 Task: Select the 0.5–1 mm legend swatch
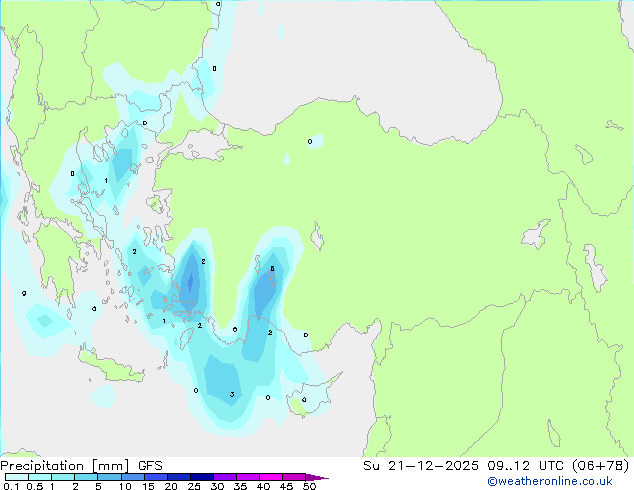click(x=40, y=477)
